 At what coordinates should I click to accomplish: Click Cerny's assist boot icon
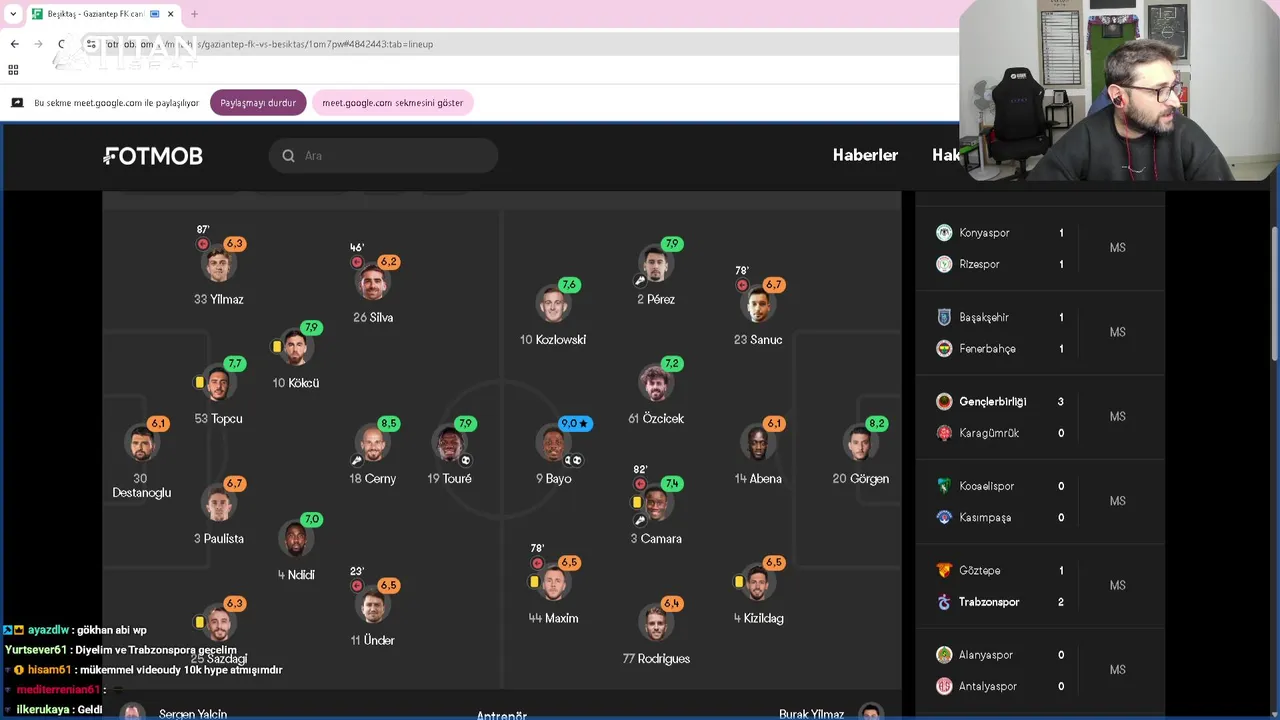coord(356,461)
